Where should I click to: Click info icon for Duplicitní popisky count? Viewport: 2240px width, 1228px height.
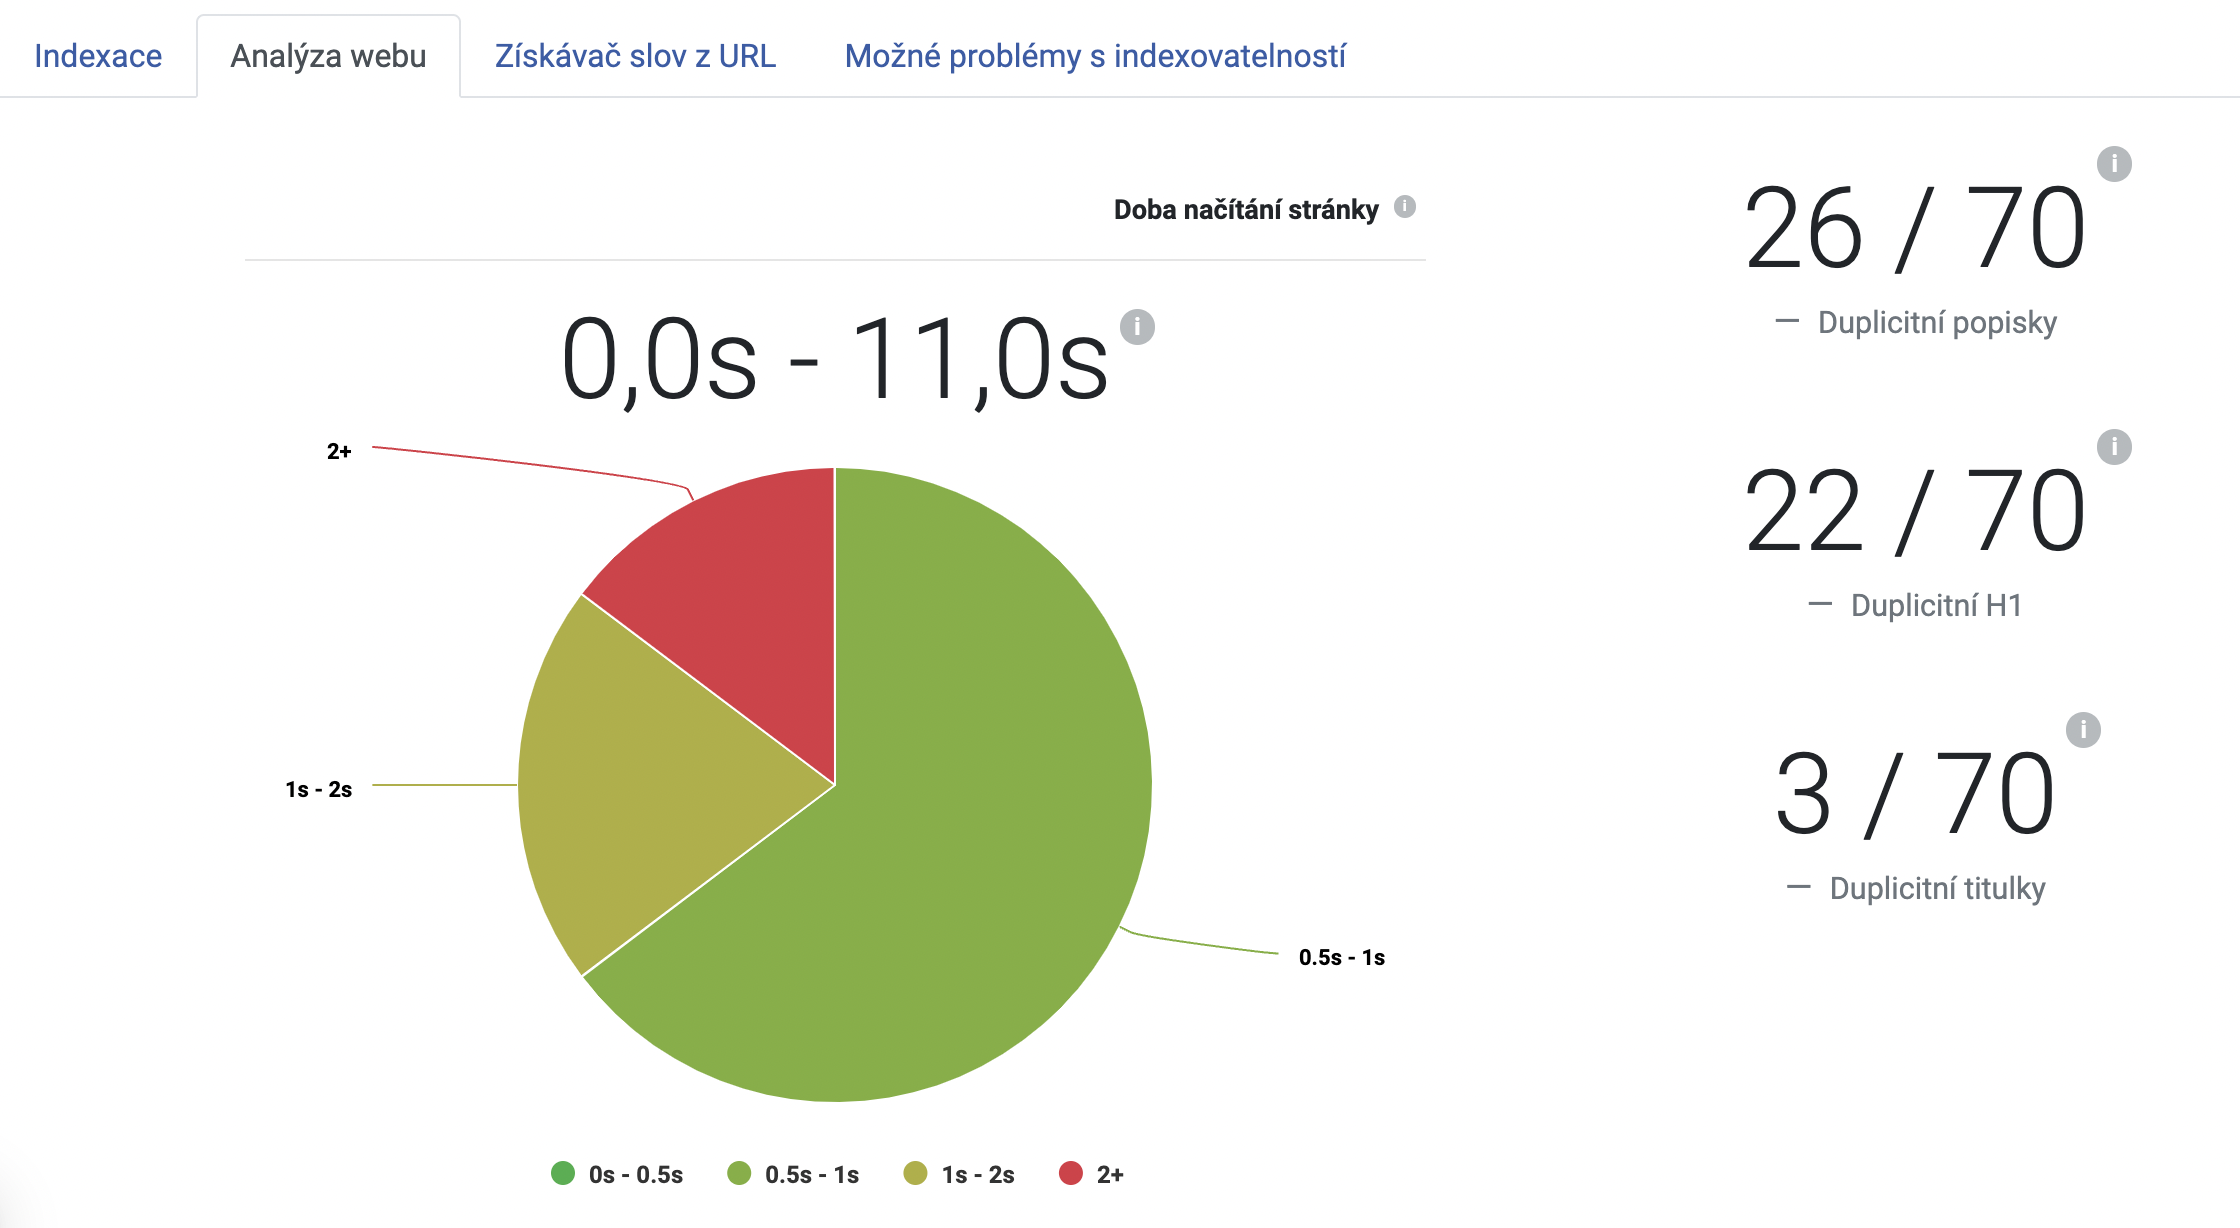point(2114,164)
